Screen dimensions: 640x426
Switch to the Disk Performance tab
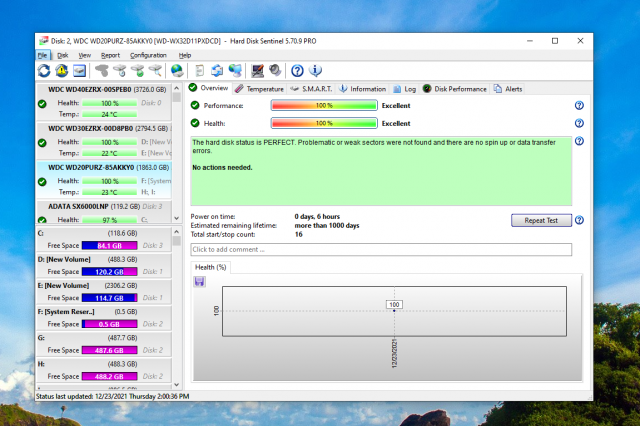click(455, 89)
